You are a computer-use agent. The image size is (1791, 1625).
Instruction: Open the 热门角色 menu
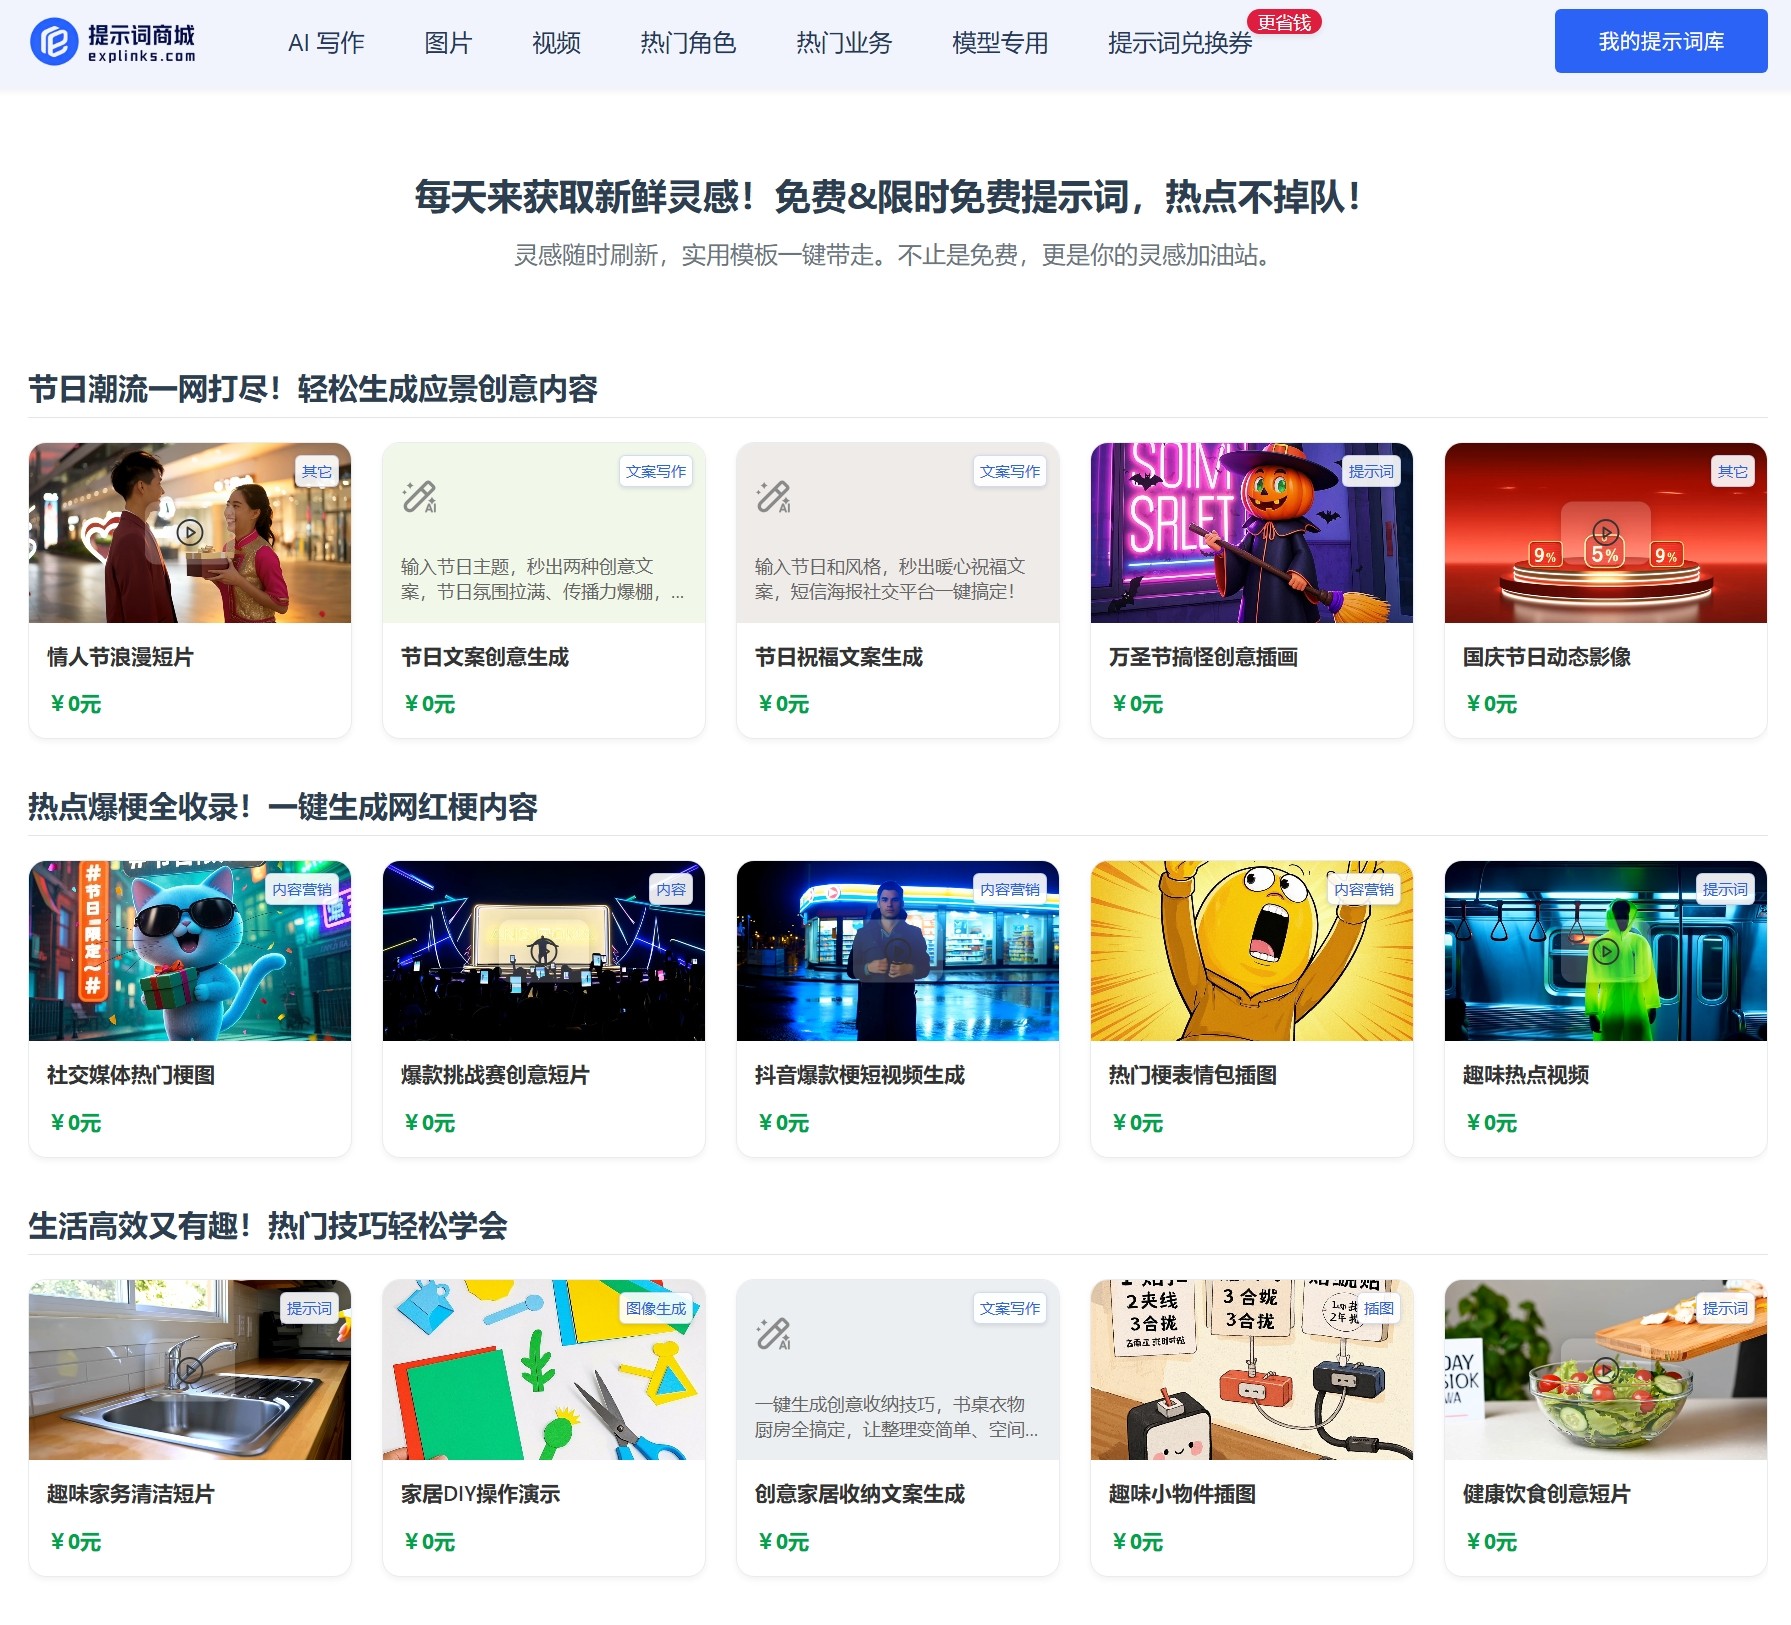point(687,43)
